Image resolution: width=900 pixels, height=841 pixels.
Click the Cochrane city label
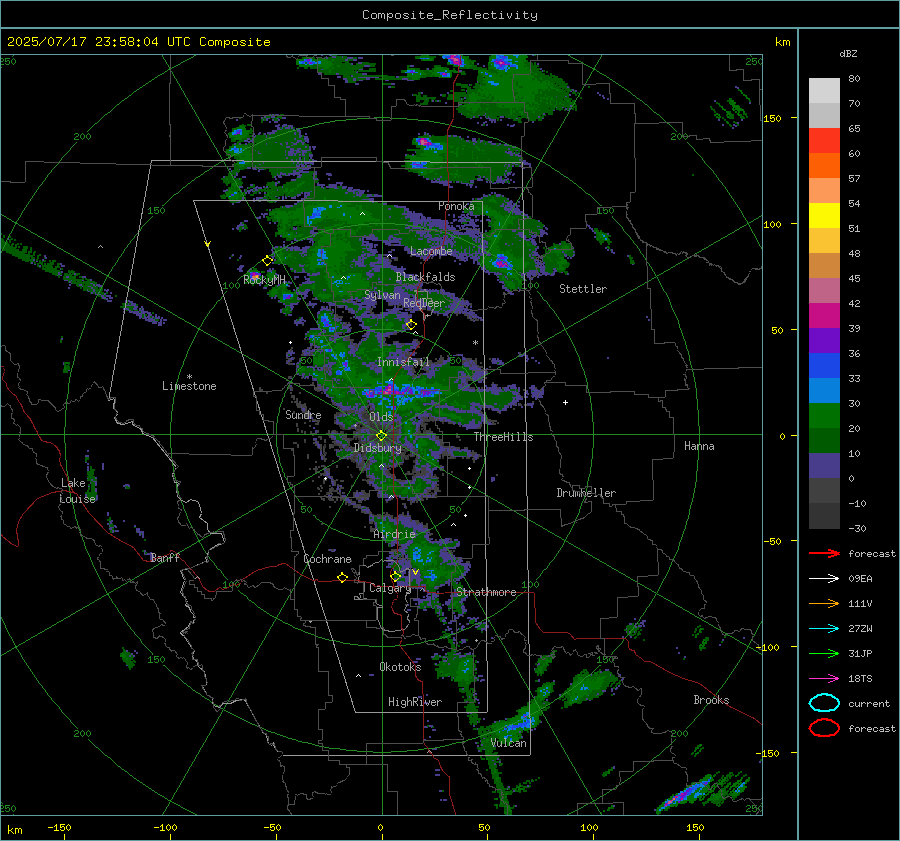327,559
